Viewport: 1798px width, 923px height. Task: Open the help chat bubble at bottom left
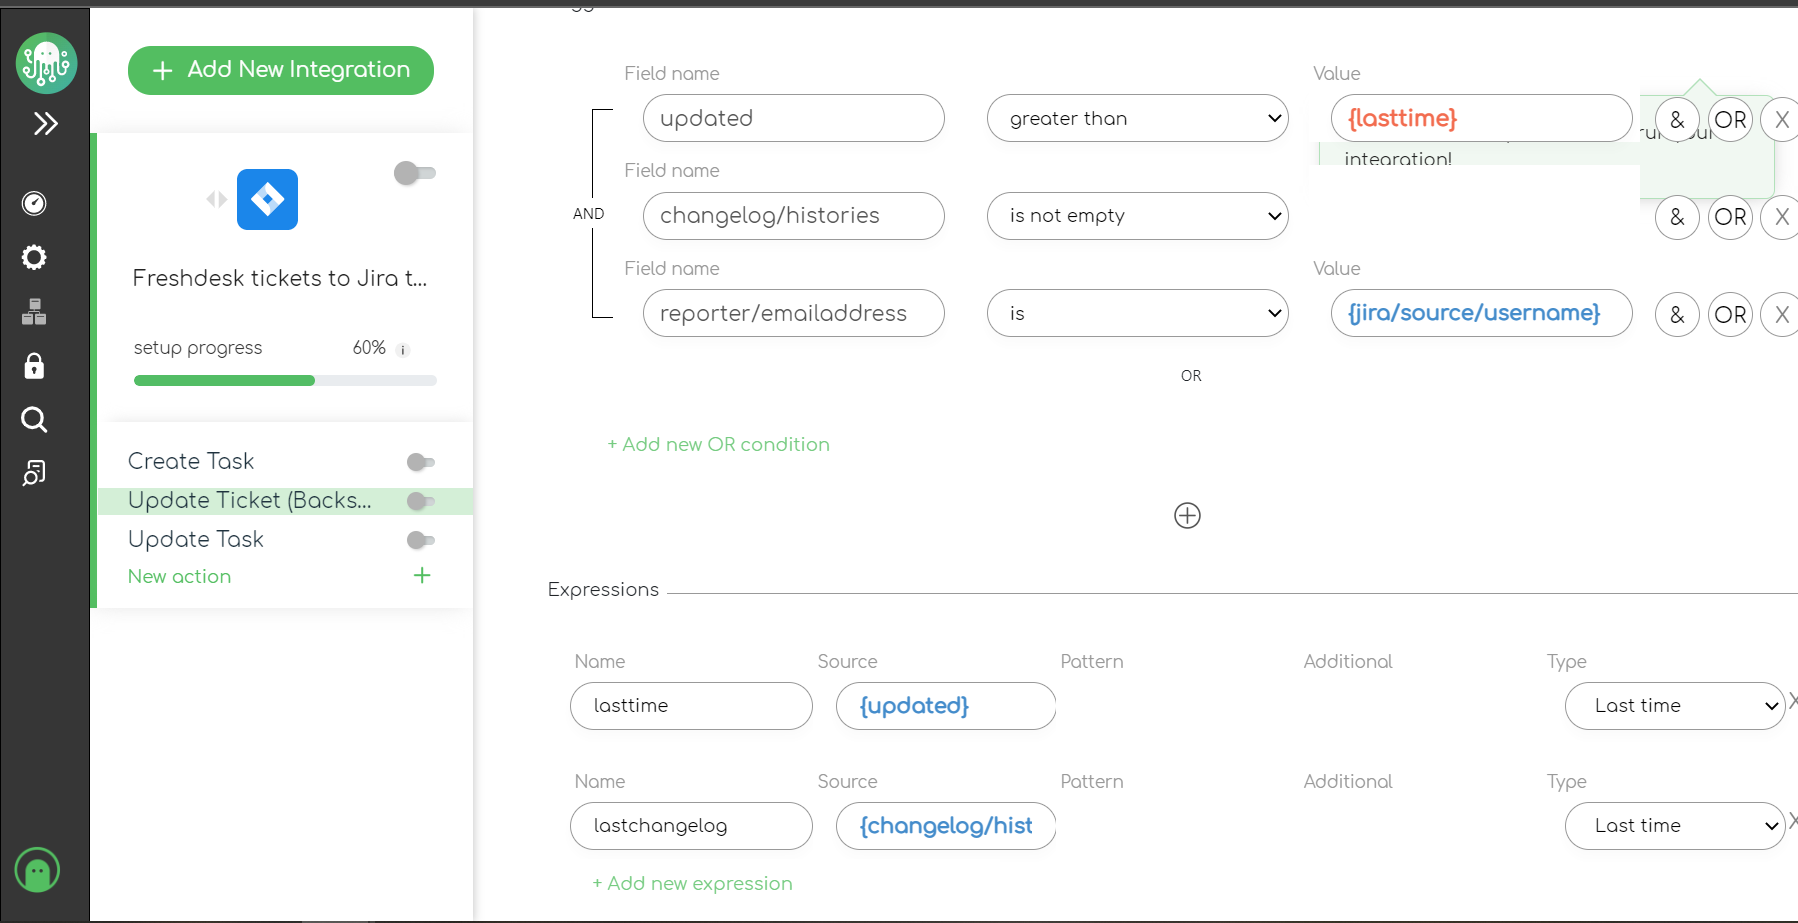(x=37, y=870)
